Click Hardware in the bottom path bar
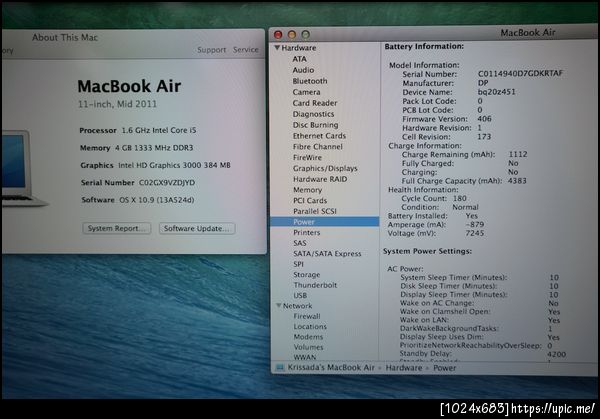 click(404, 368)
